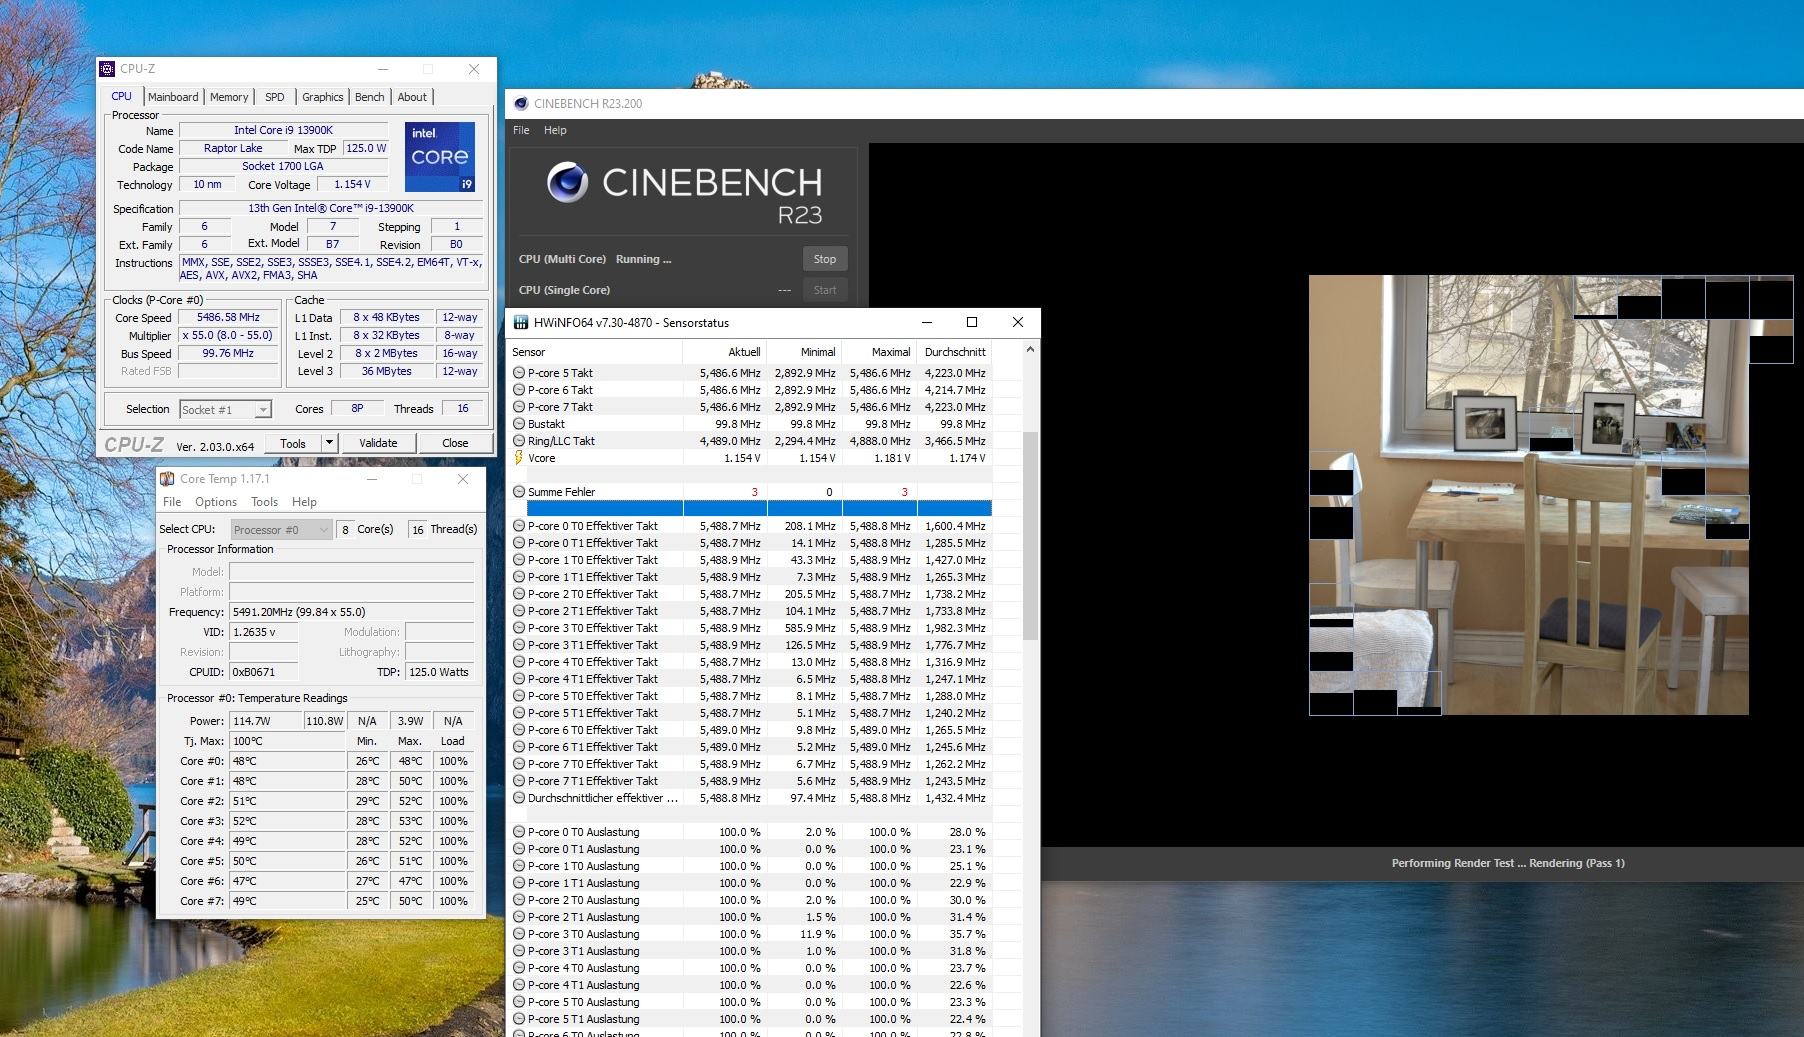Image resolution: width=1804 pixels, height=1037 pixels.
Task: Click the CPU-Z app icon in title bar
Action: tap(108, 69)
